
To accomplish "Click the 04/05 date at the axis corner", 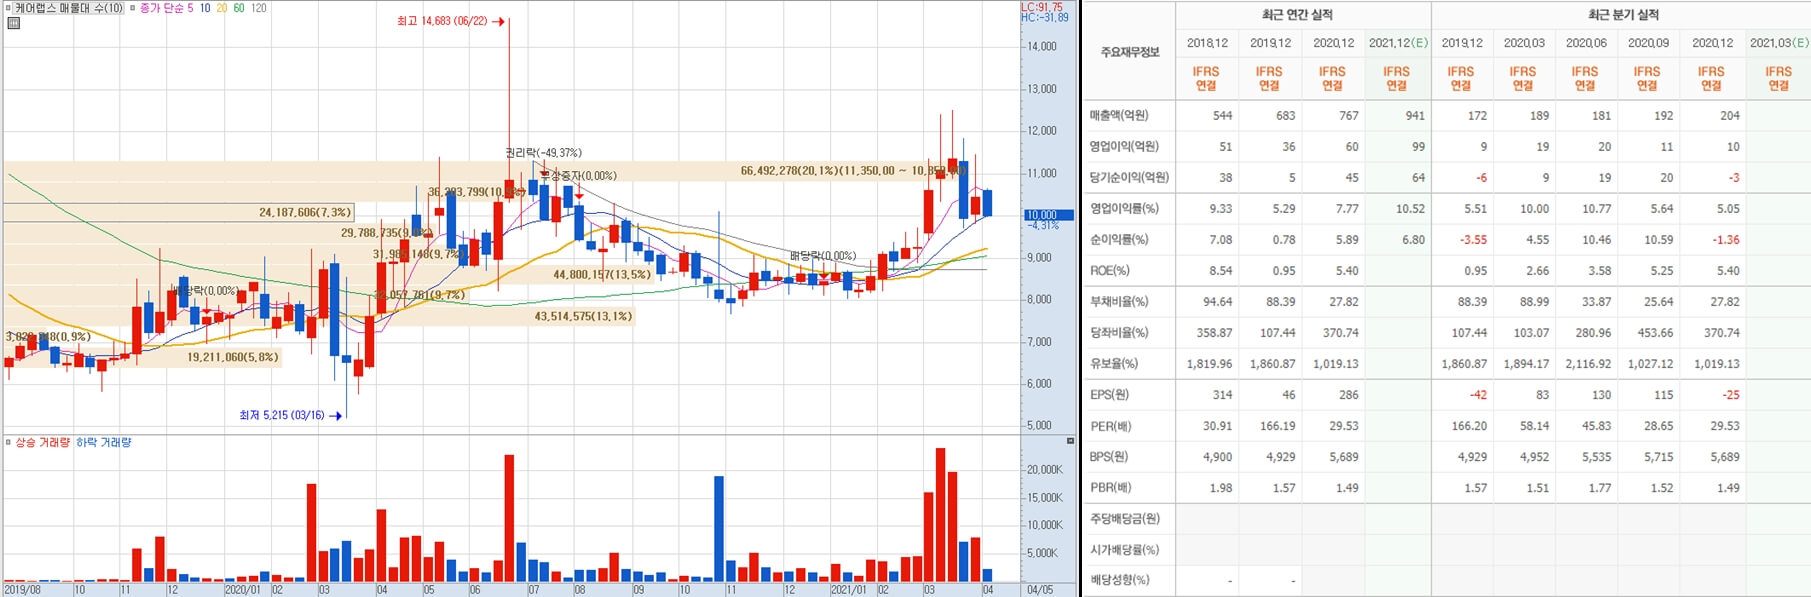I will pyautogui.click(x=1040, y=590).
